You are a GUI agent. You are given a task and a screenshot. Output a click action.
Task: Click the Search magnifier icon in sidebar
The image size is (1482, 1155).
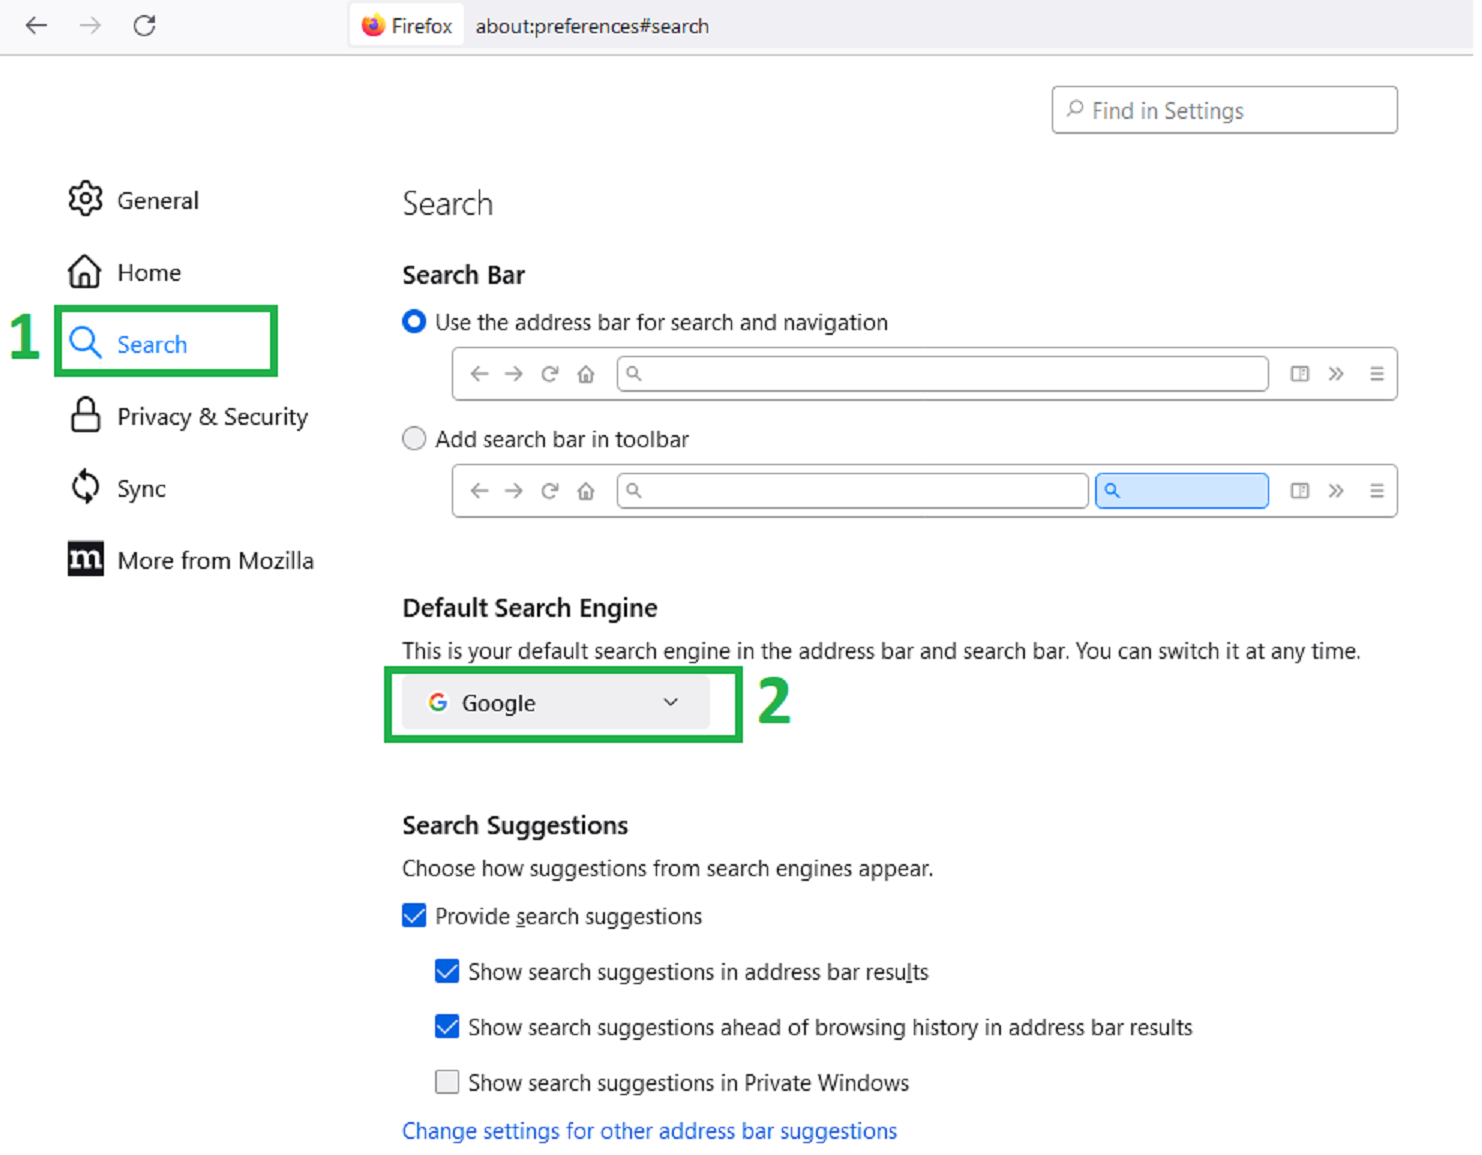click(x=85, y=343)
